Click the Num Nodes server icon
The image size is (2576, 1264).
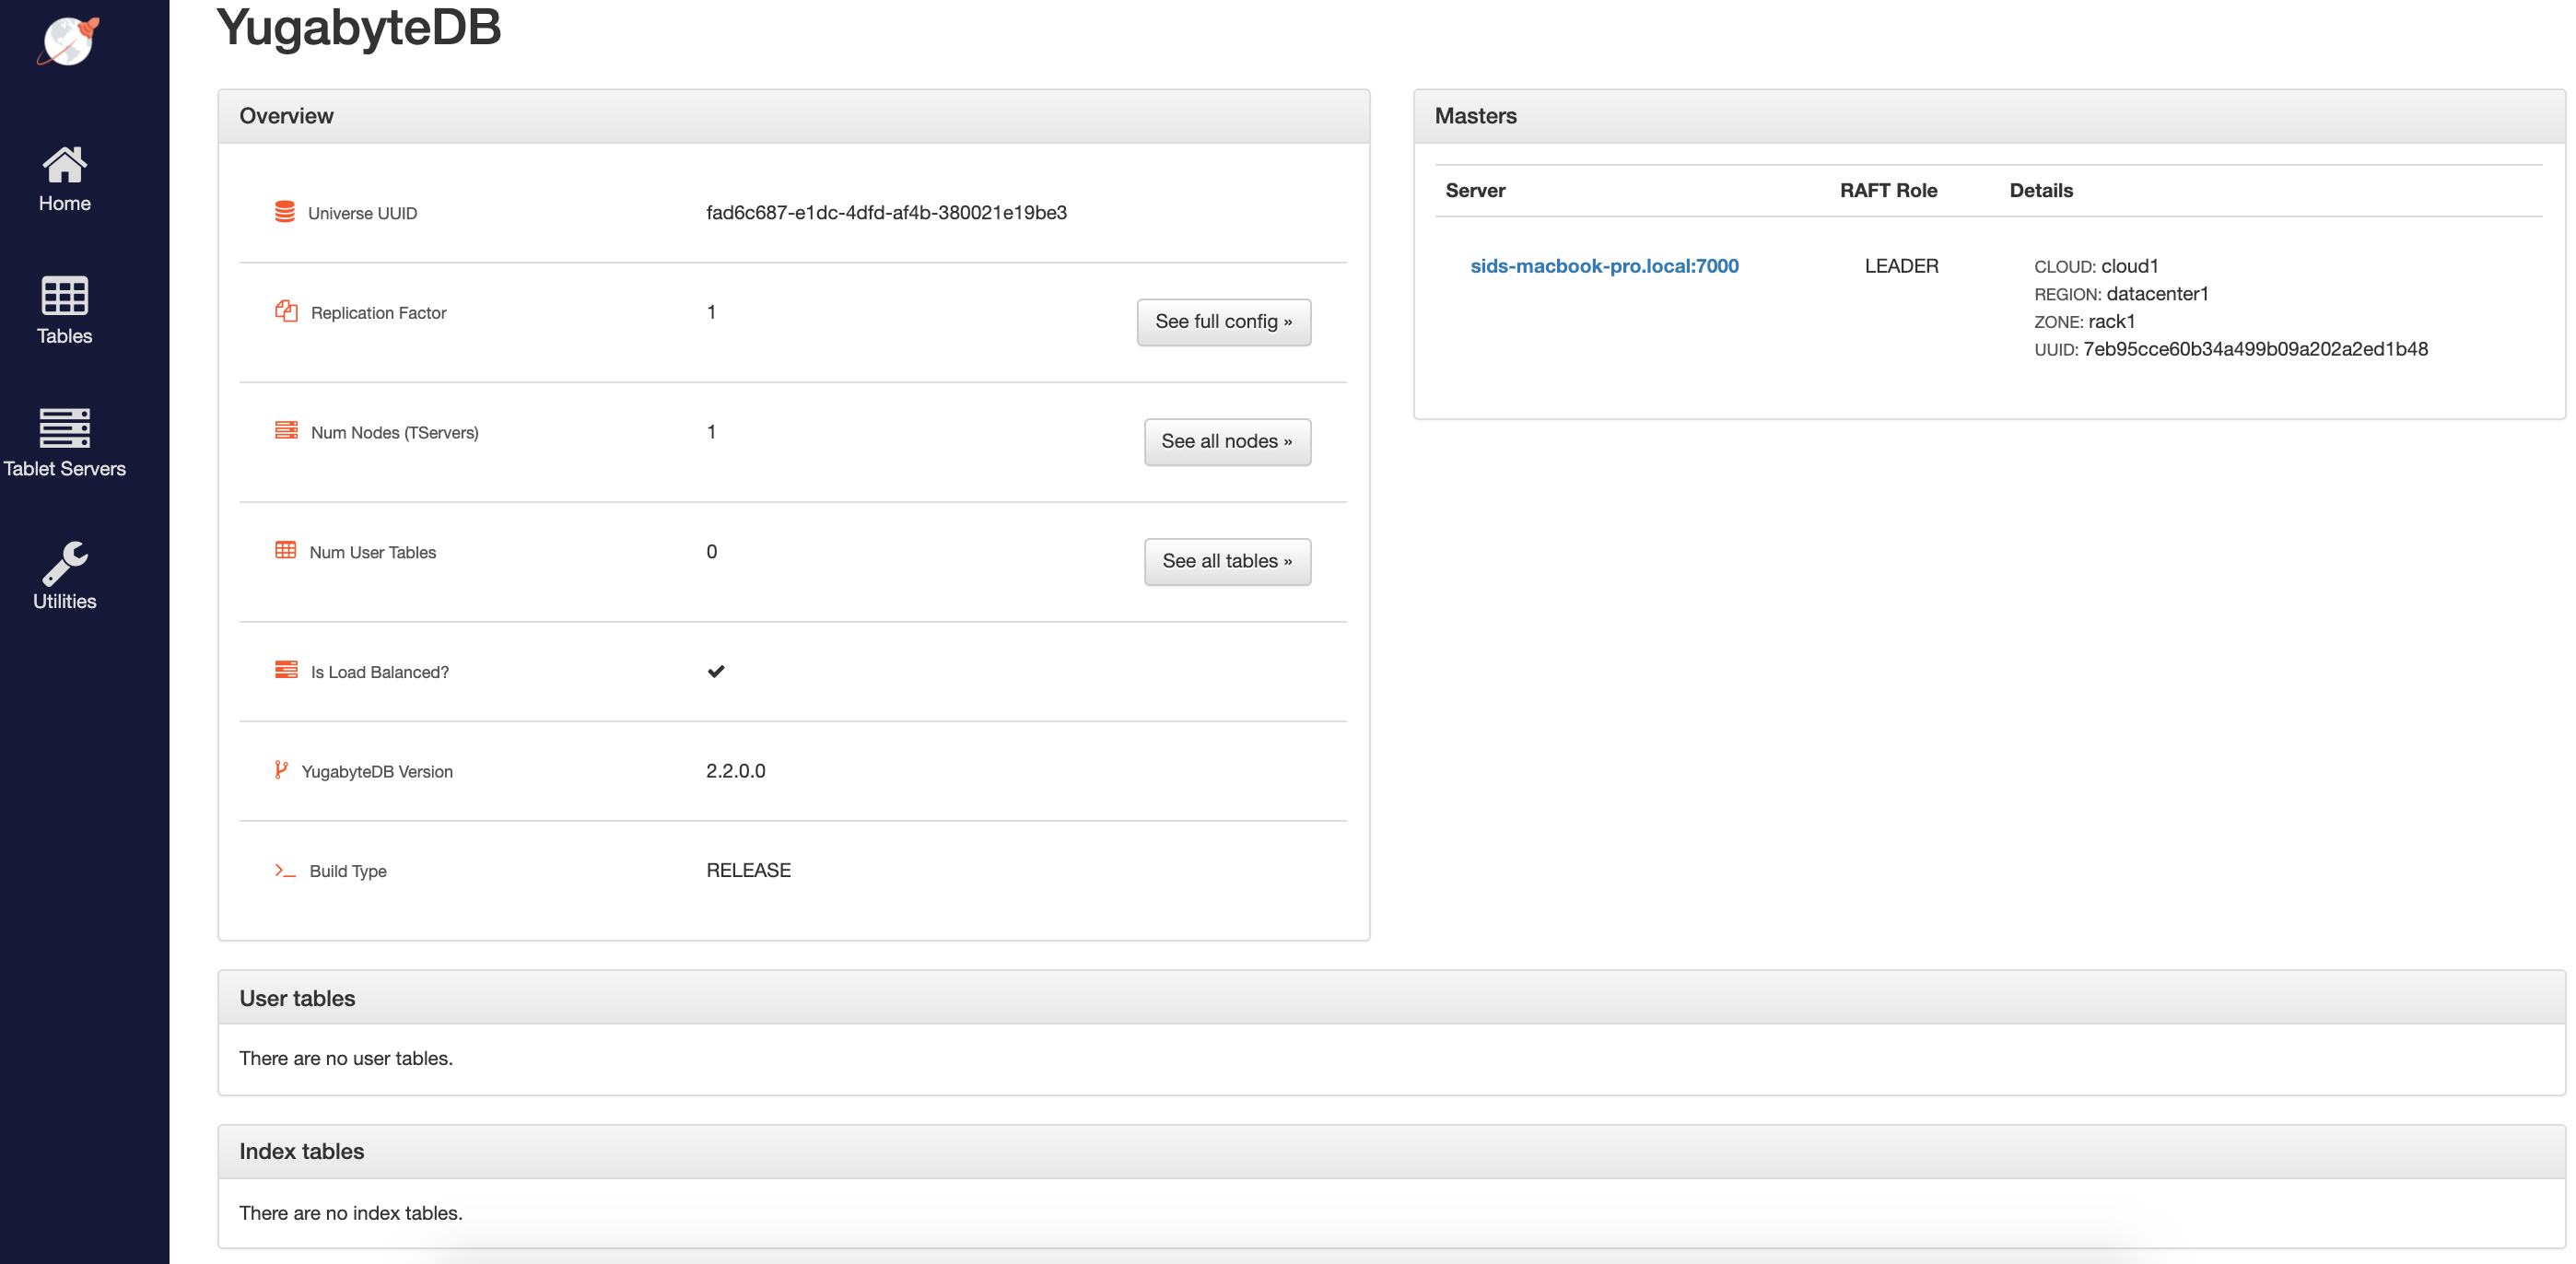pos(286,430)
